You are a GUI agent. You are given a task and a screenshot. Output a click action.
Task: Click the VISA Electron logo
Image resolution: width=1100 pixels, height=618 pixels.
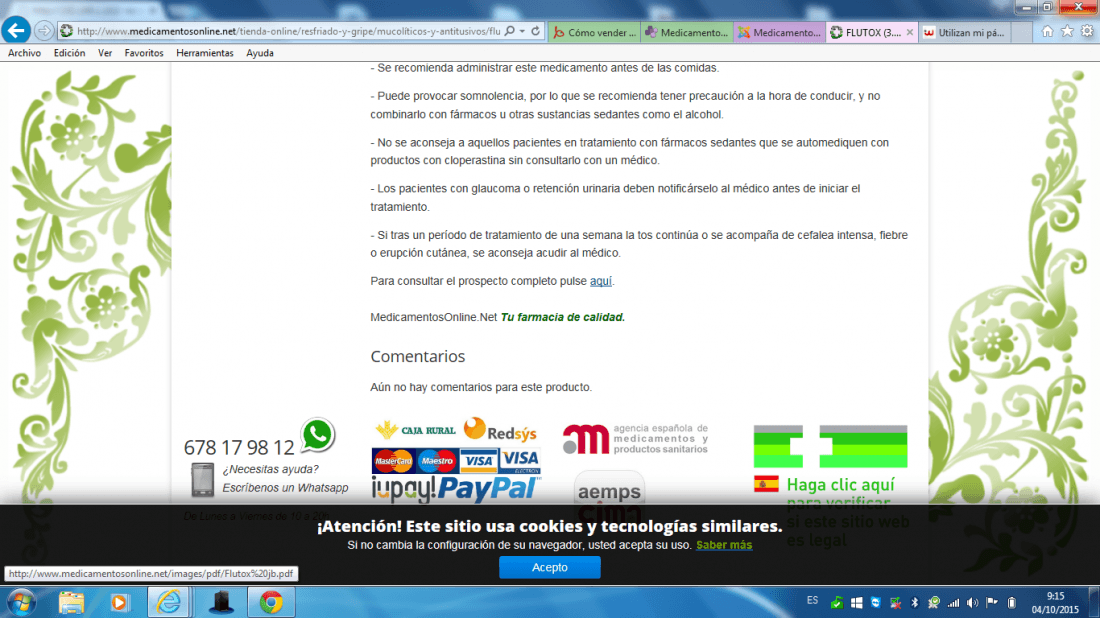pos(521,461)
